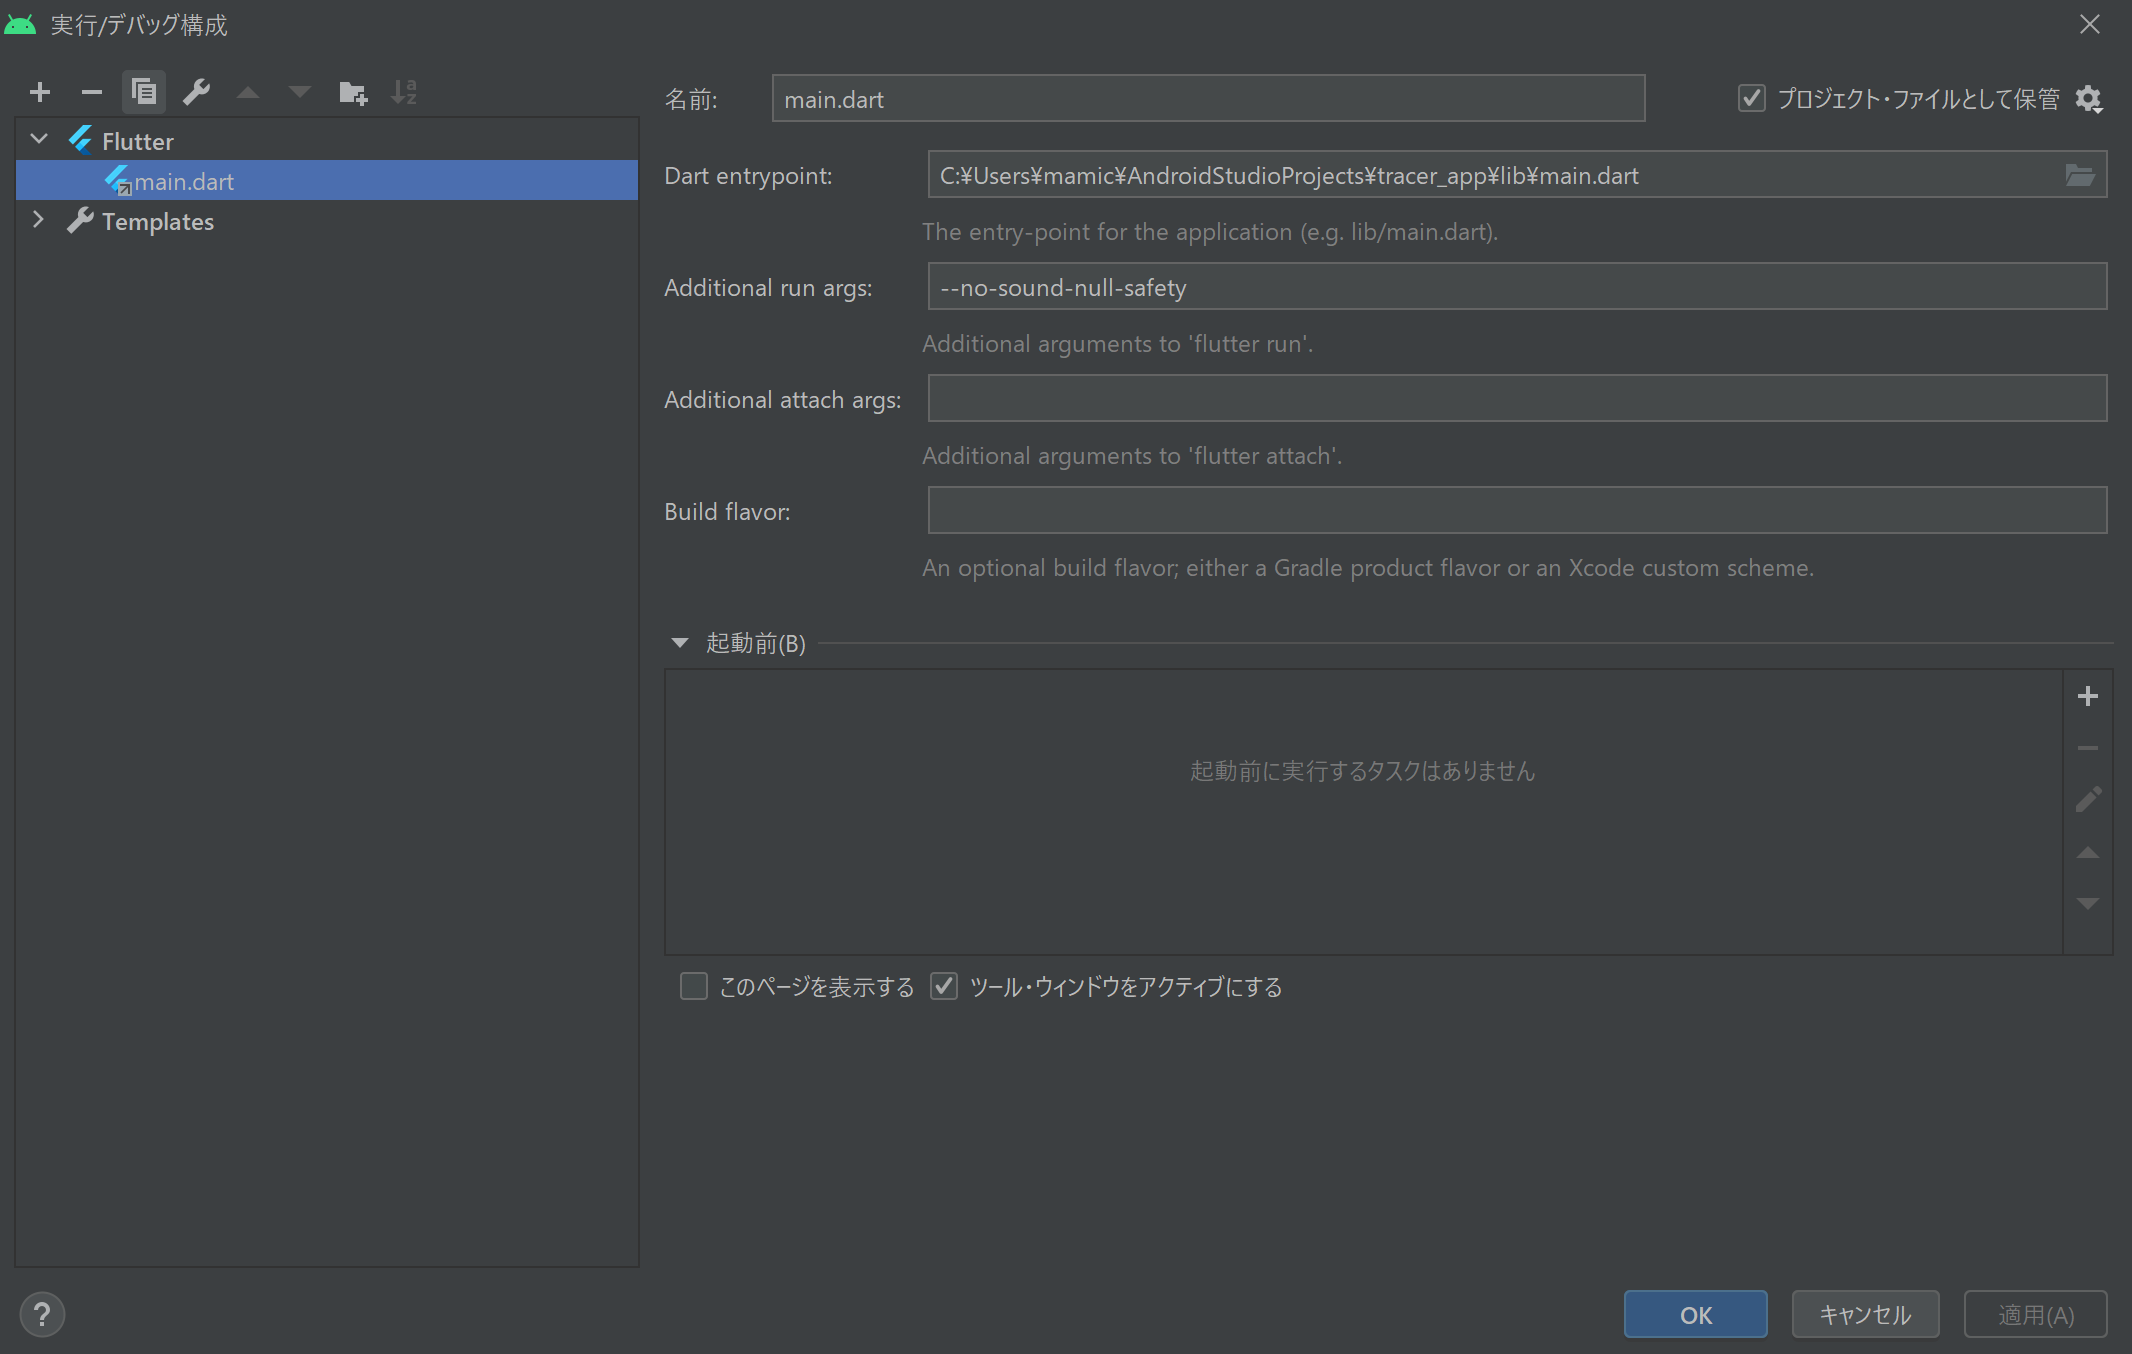This screenshot has height=1354, width=2132.
Task: Create a new configuration folder
Action: [x=353, y=92]
